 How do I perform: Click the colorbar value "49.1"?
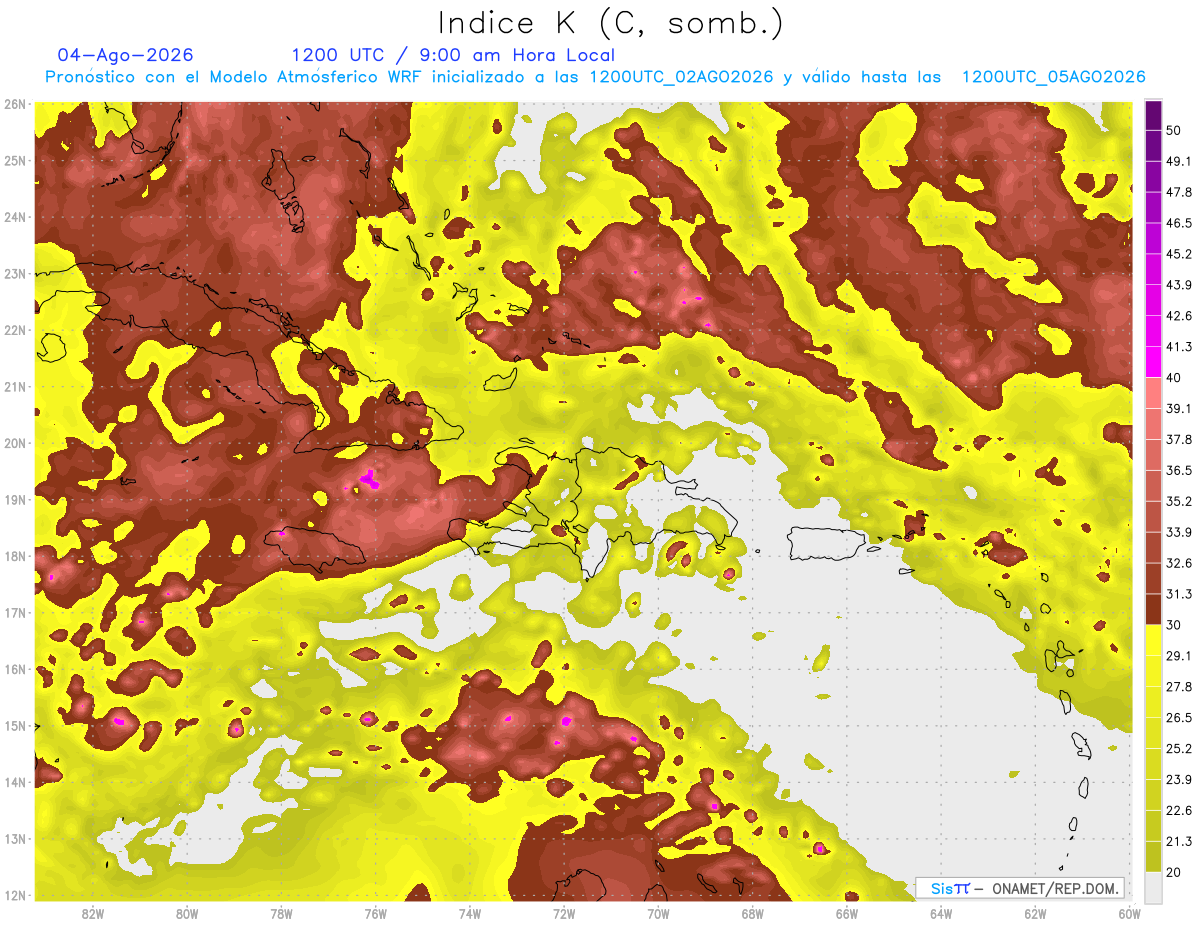1179,160
